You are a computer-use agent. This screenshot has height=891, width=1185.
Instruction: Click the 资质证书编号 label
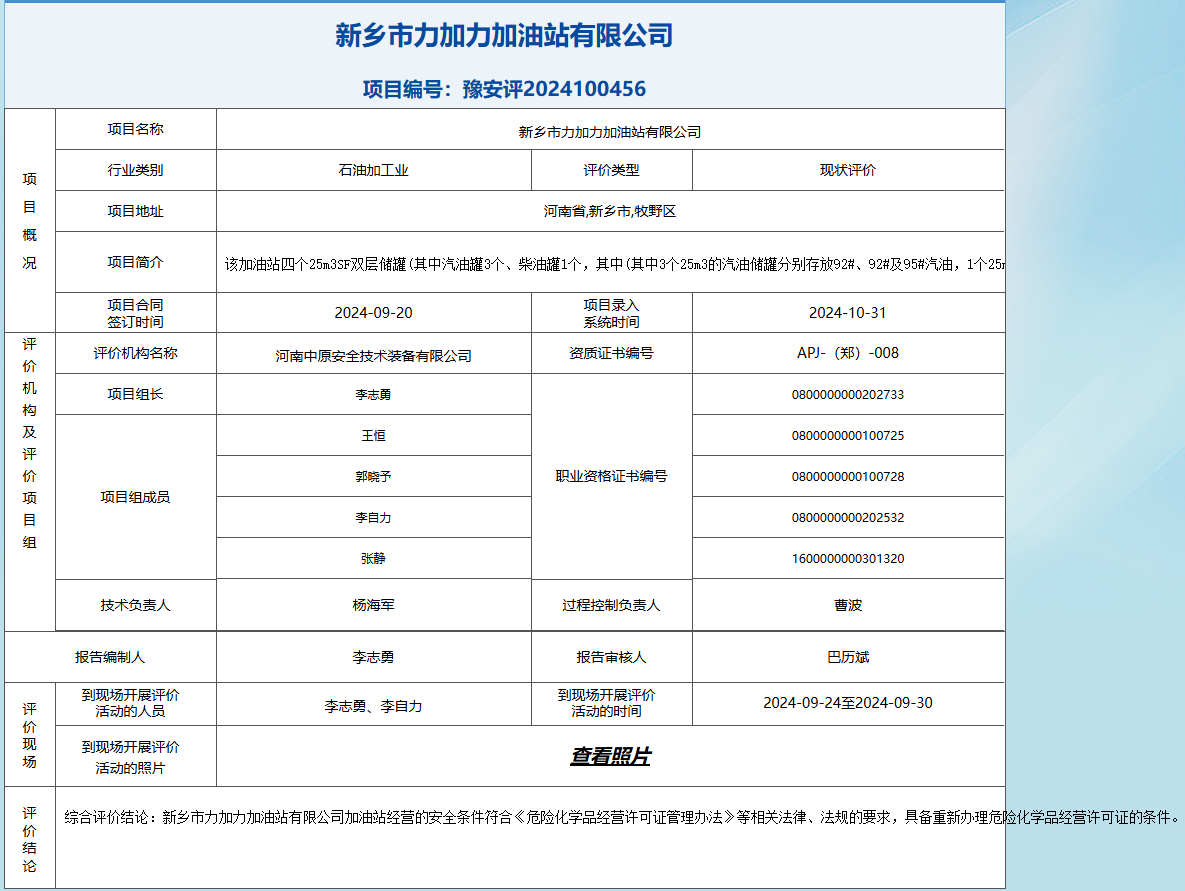(611, 353)
